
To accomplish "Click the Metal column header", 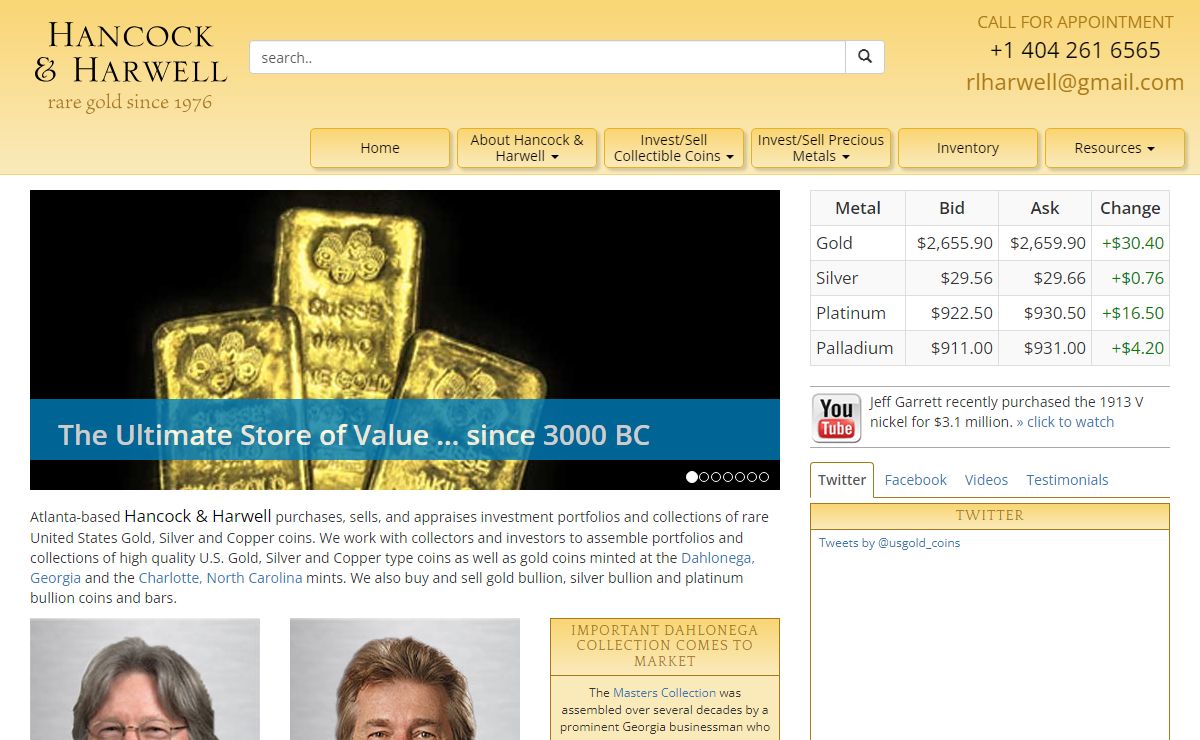I will [x=858, y=208].
